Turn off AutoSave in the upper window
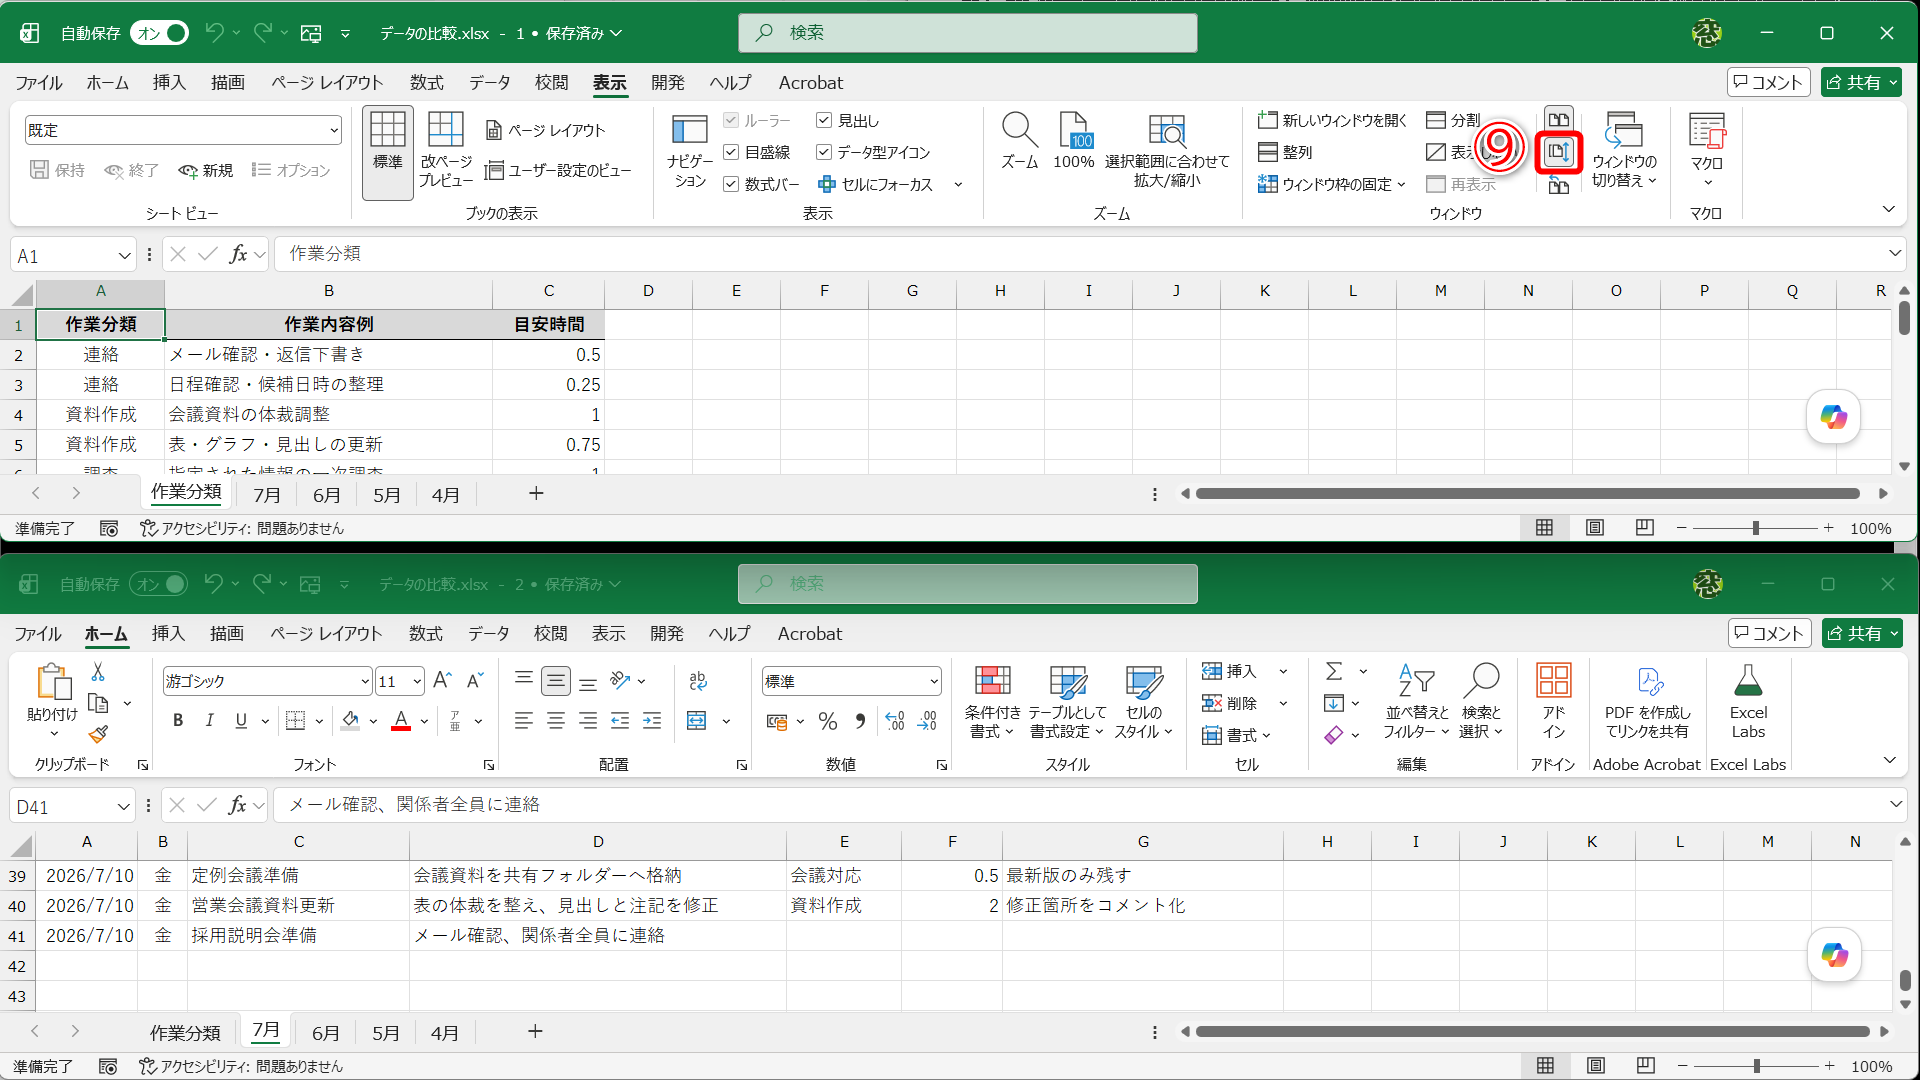Viewport: 1920px width, 1080px height. 160,33
